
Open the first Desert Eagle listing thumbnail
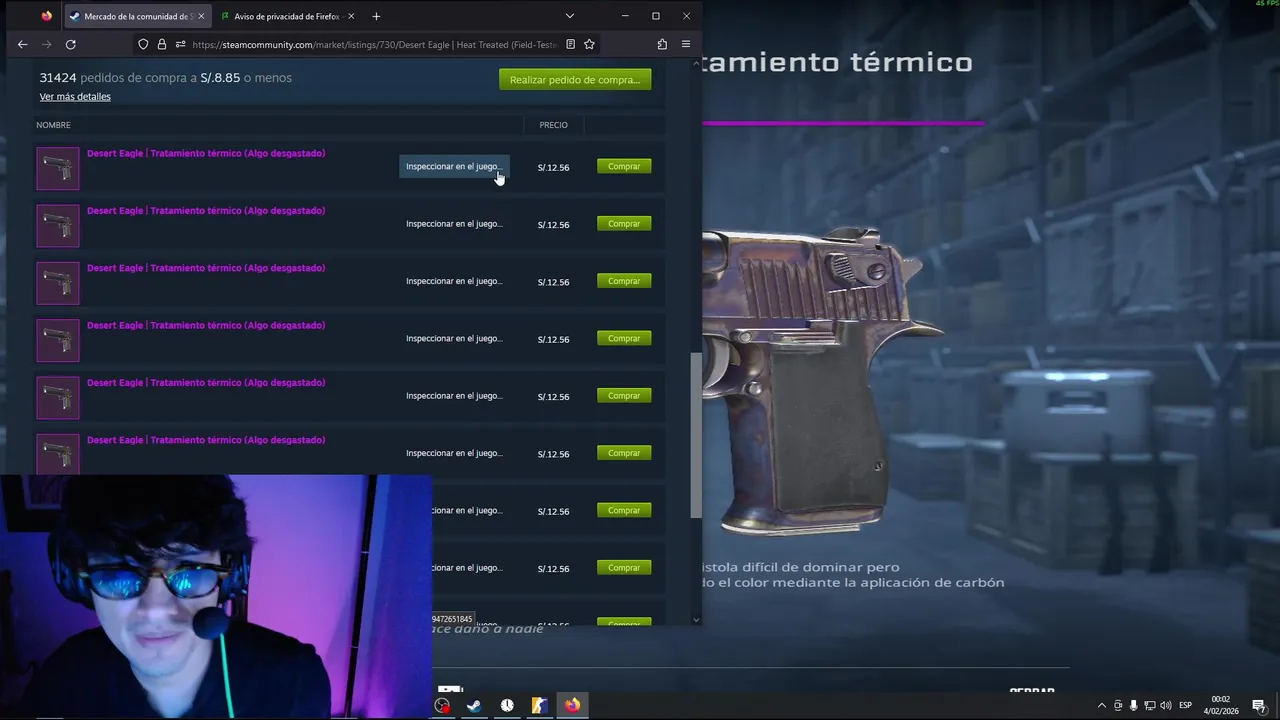[58, 168]
